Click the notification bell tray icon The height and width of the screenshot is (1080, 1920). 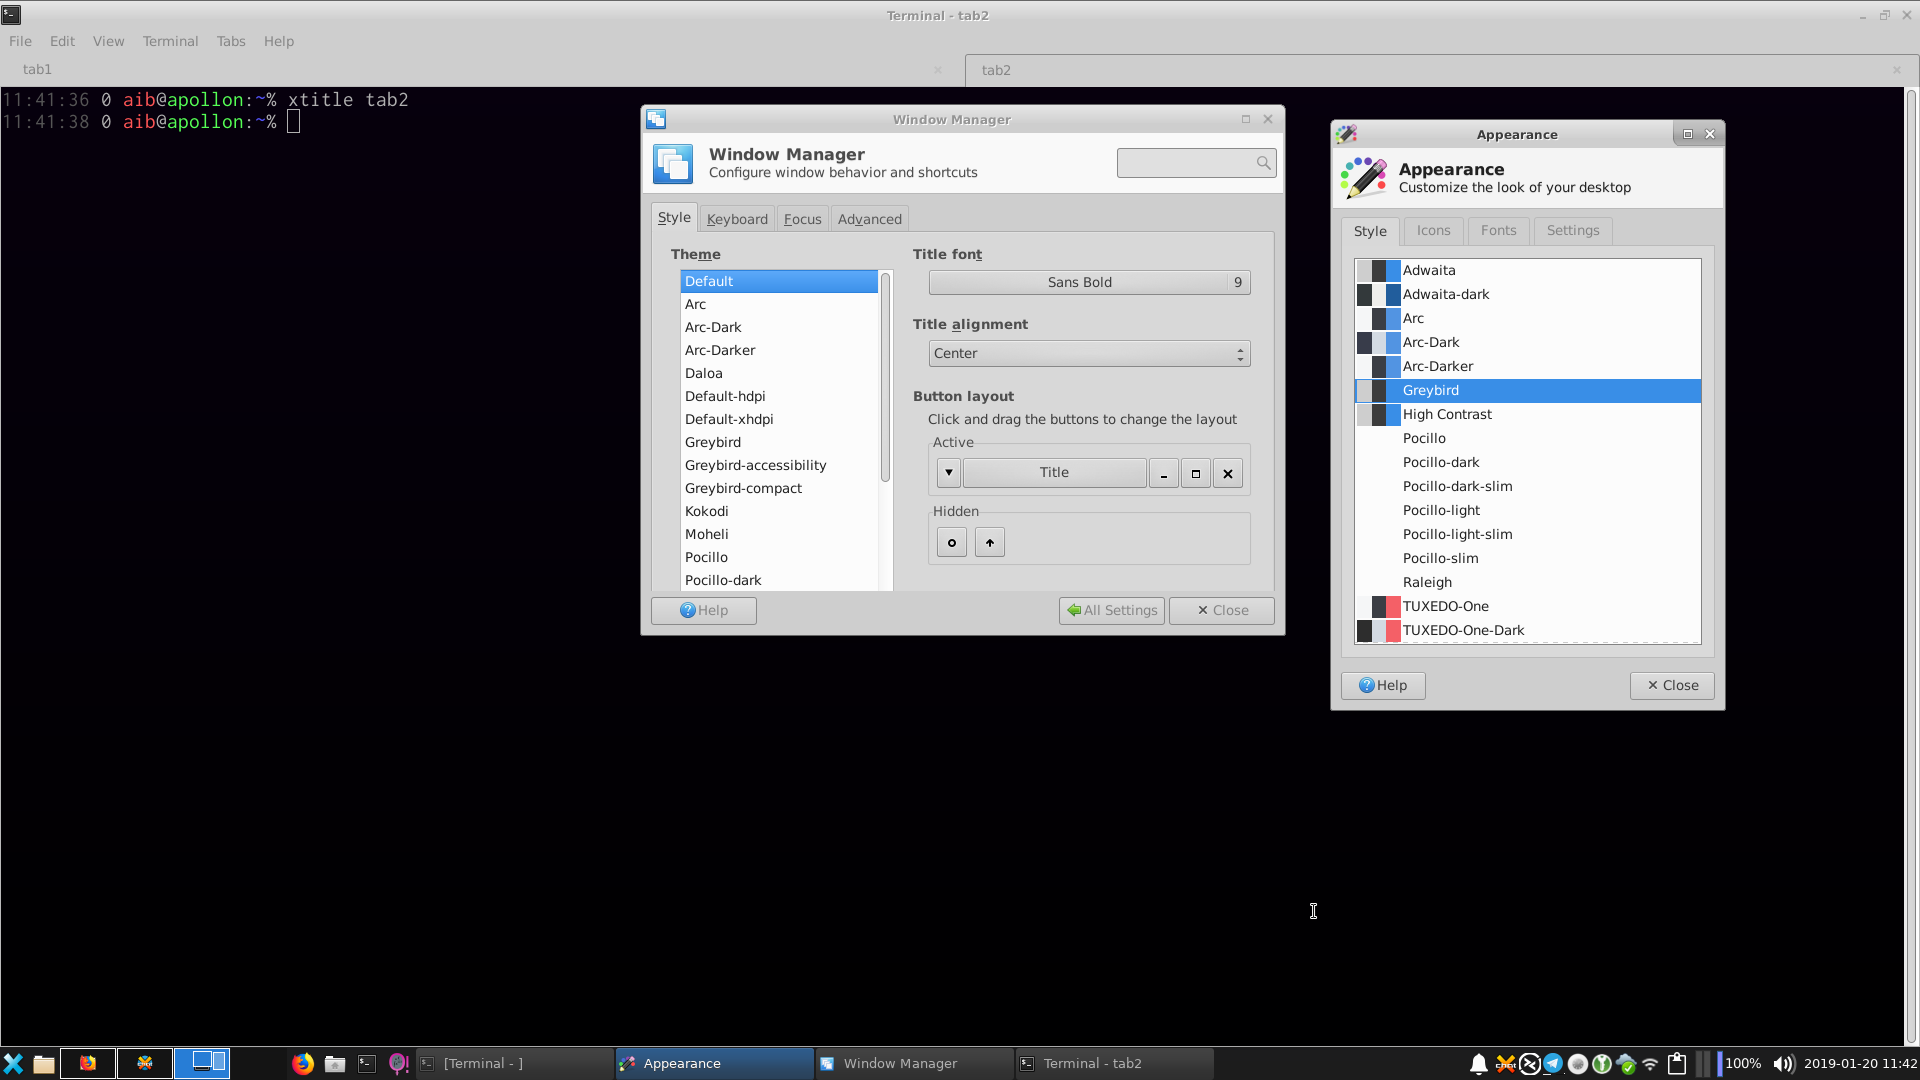point(1478,1063)
